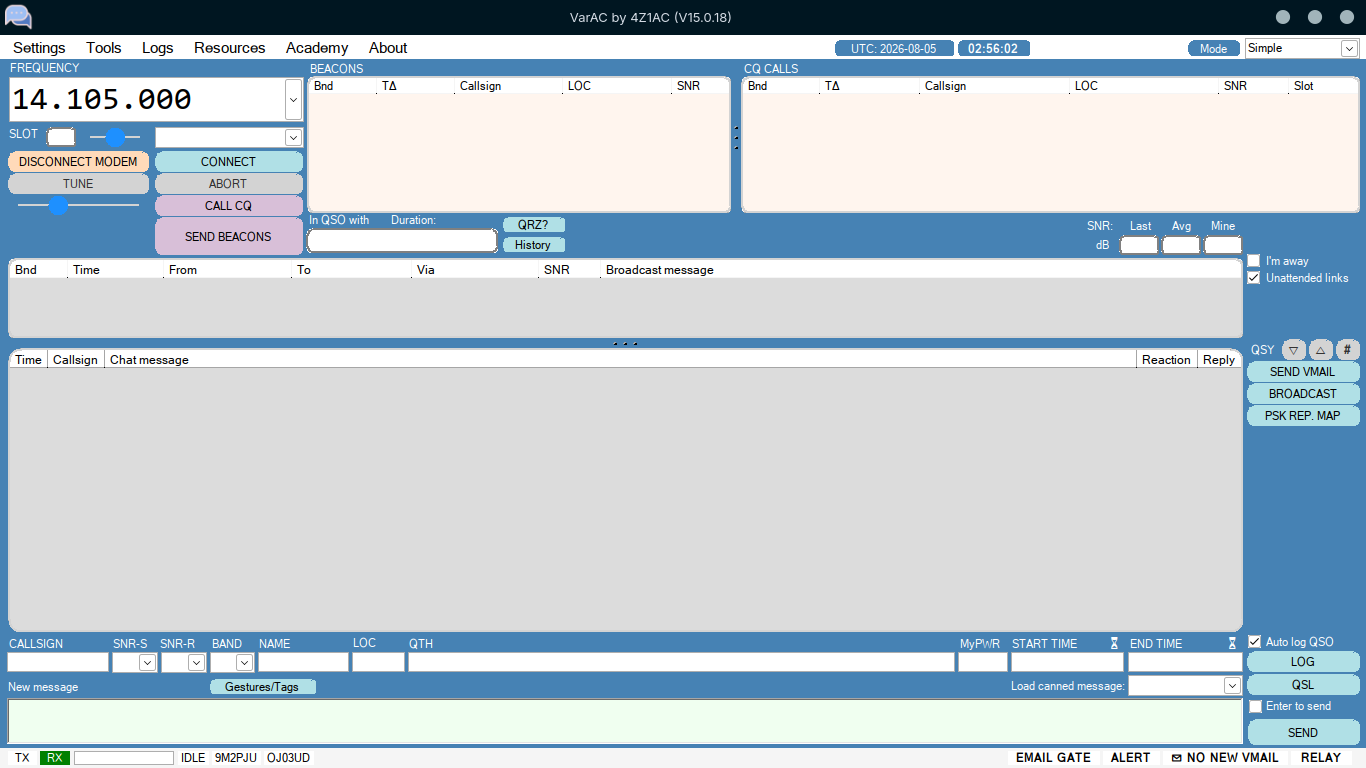Click the TUNE power slider handle
The image size is (1366, 768).
[x=59, y=205]
